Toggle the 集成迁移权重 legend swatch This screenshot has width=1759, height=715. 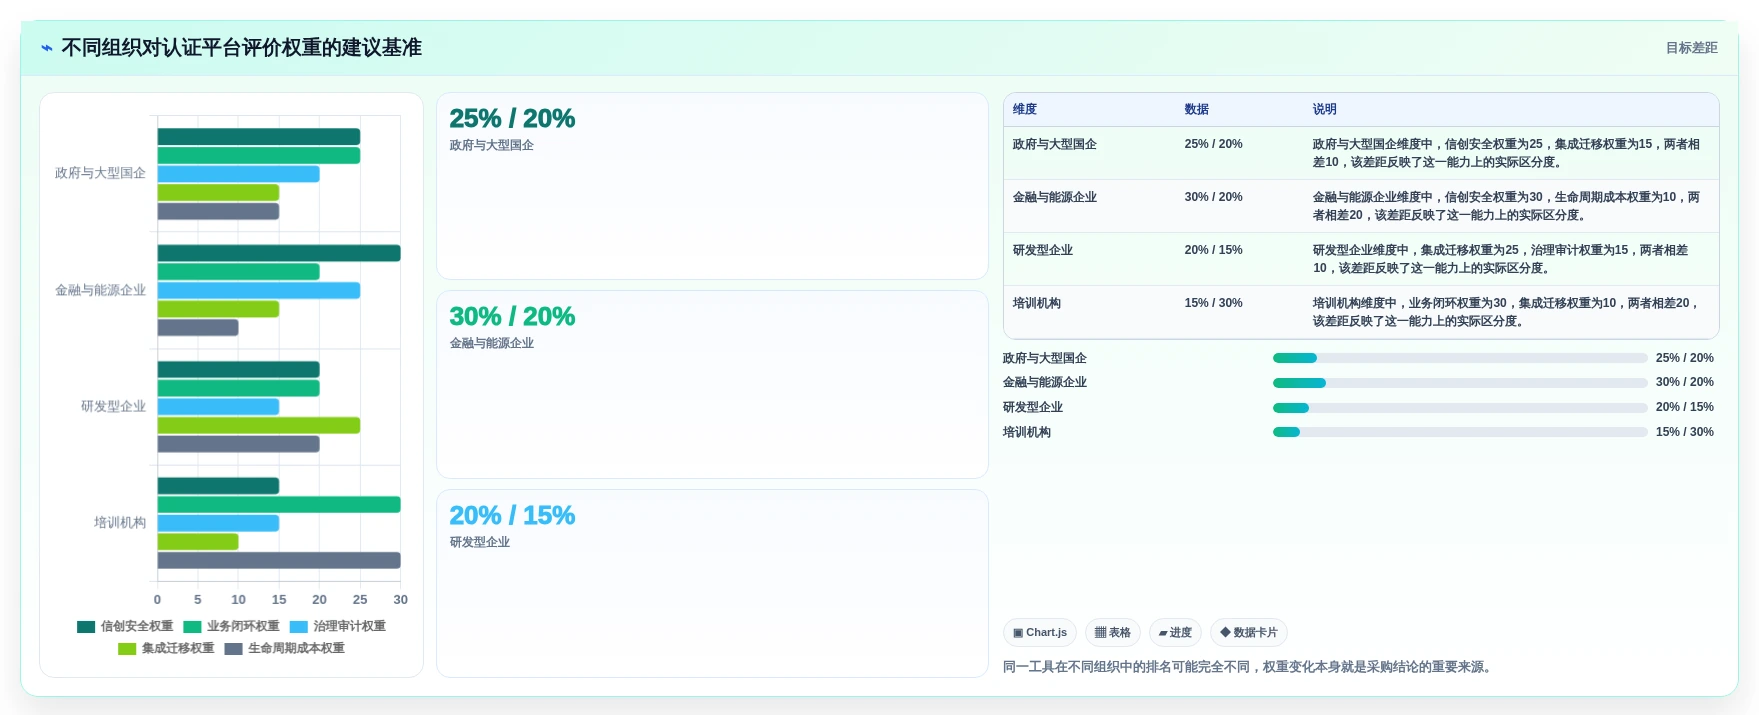[127, 648]
